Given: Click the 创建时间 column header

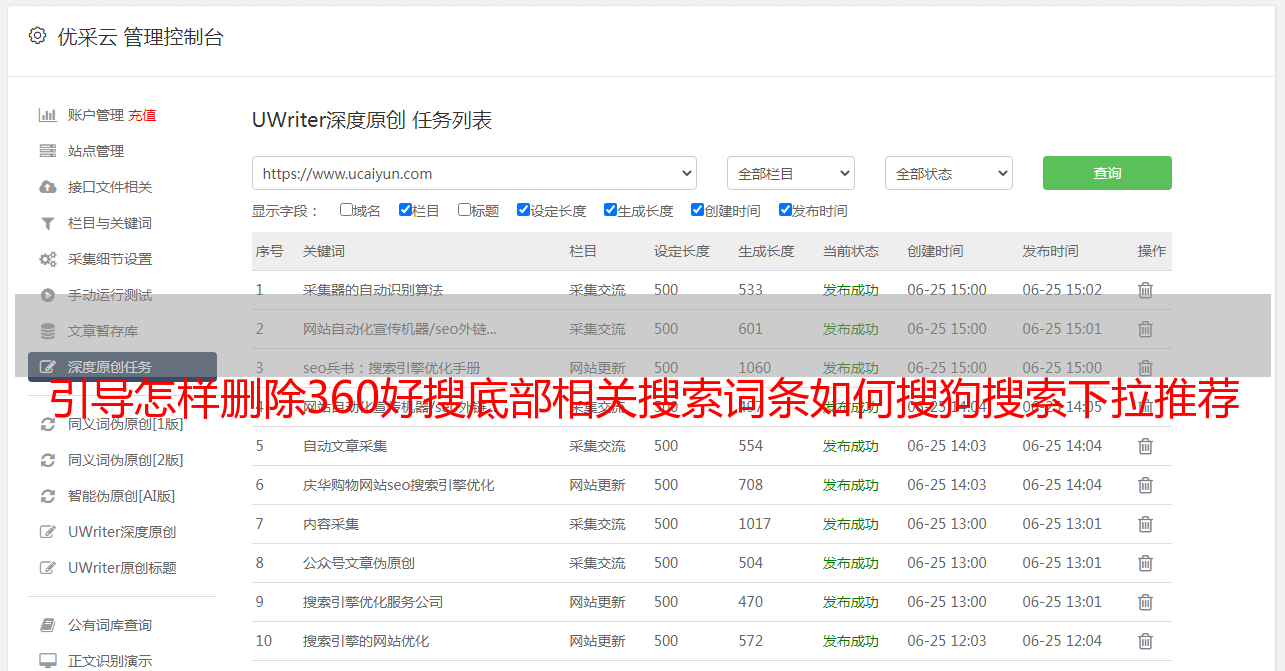Looking at the screenshot, I should coord(935,251).
